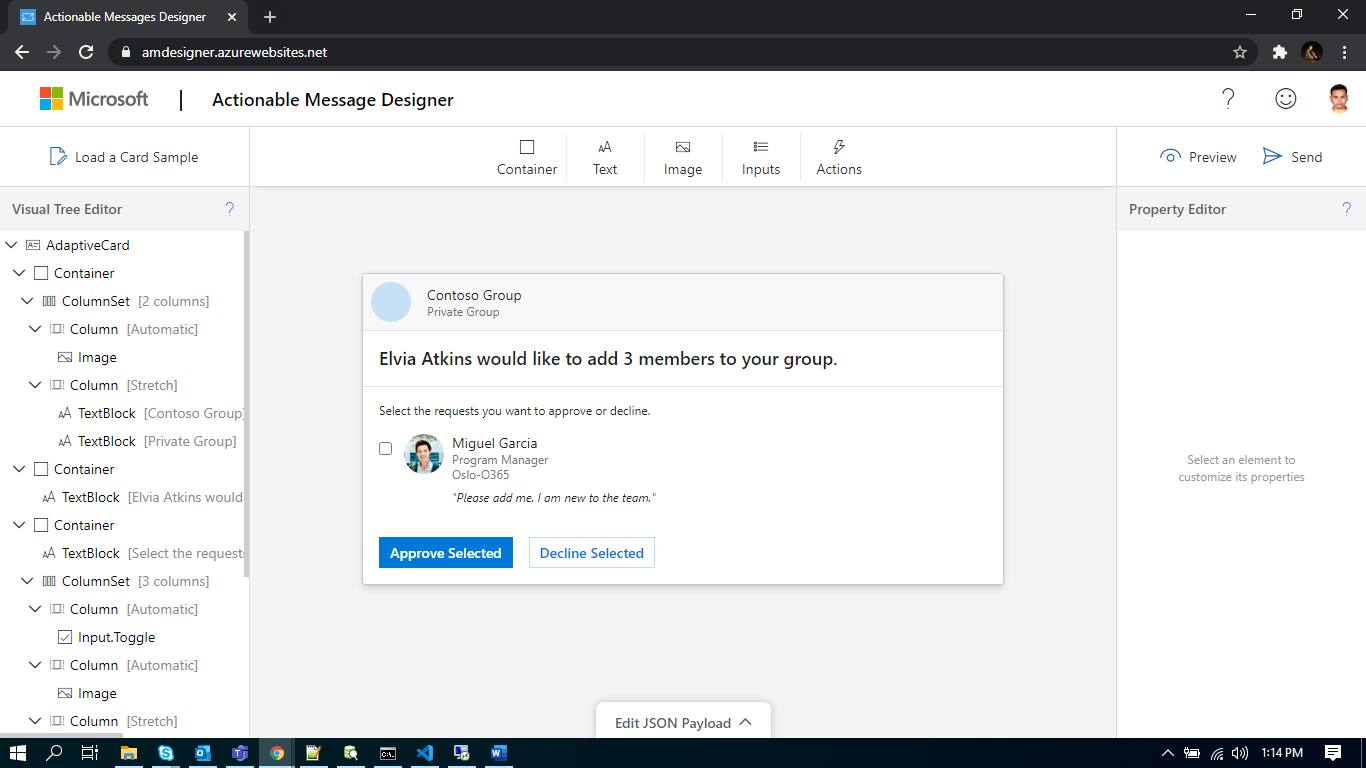Viewport: 1366px width, 768px height.
Task: Add an Actions element to the card
Action: tap(838, 156)
